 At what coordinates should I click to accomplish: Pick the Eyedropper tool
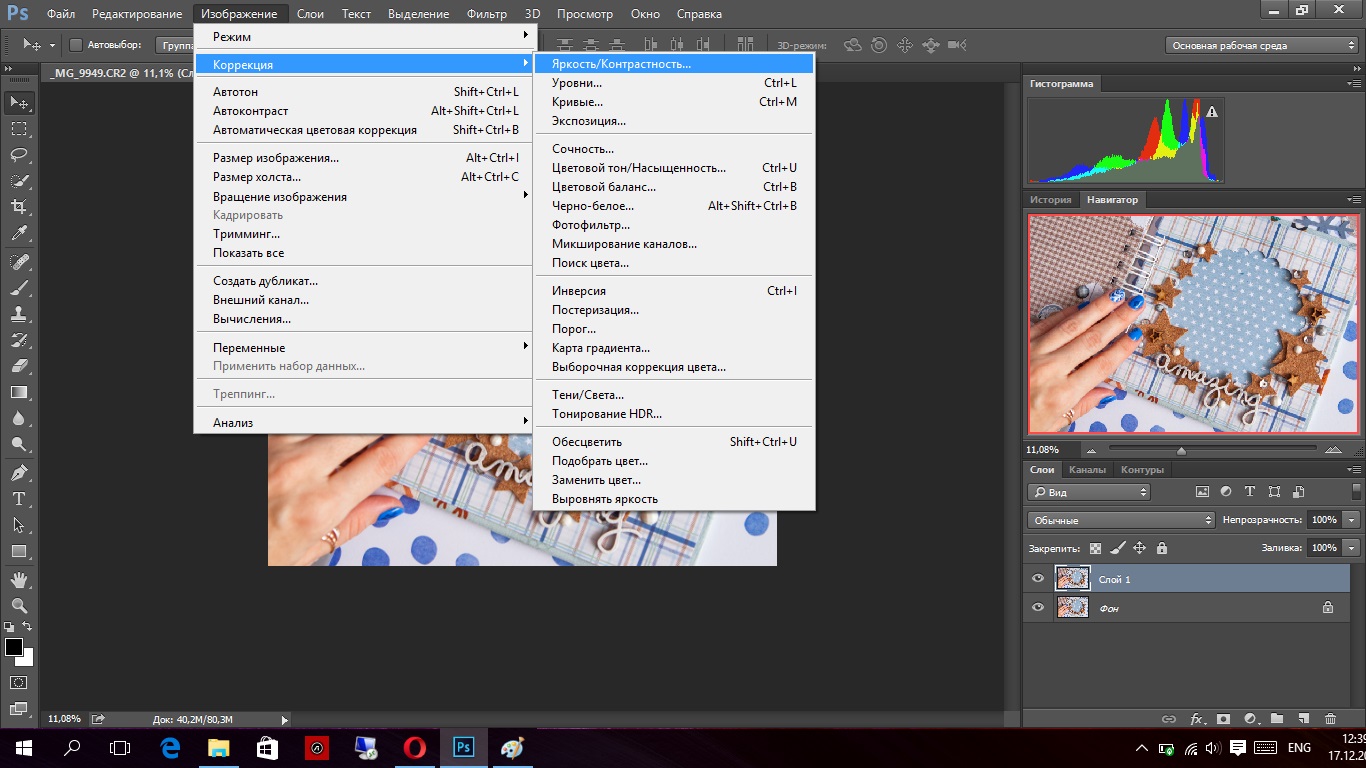point(18,233)
